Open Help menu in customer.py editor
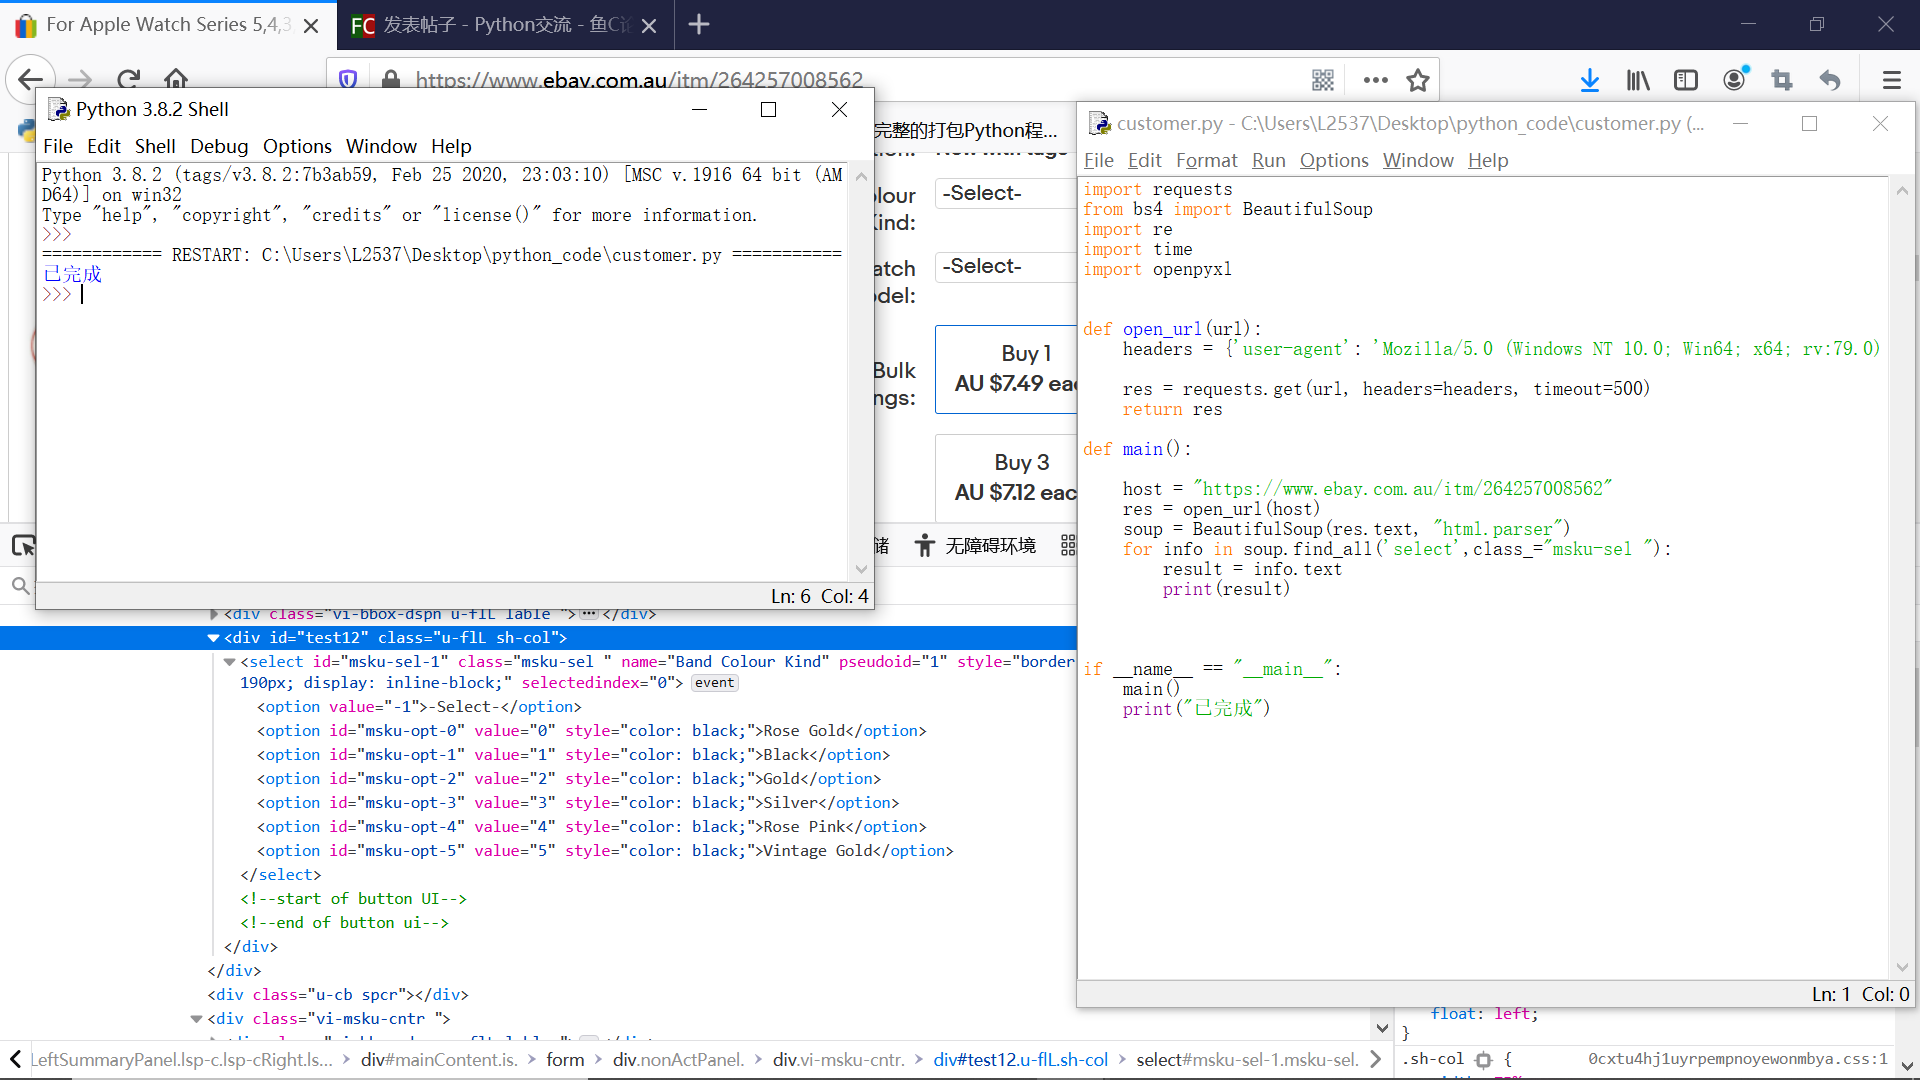Viewport: 1920px width, 1080px height. tap(1487, 160)
